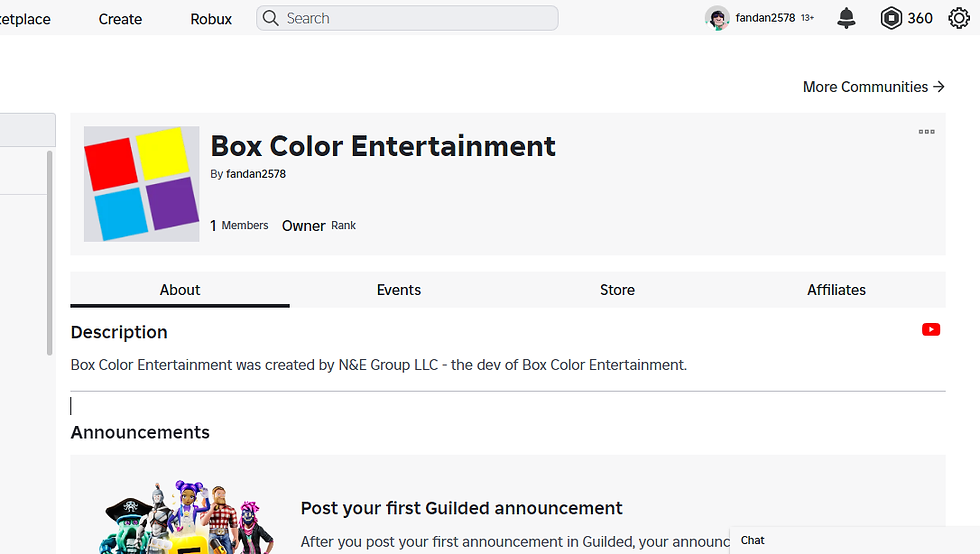980x554 pixels.
Task: Open the fandan2578 username in header
Action: click(x=765, y=18)
